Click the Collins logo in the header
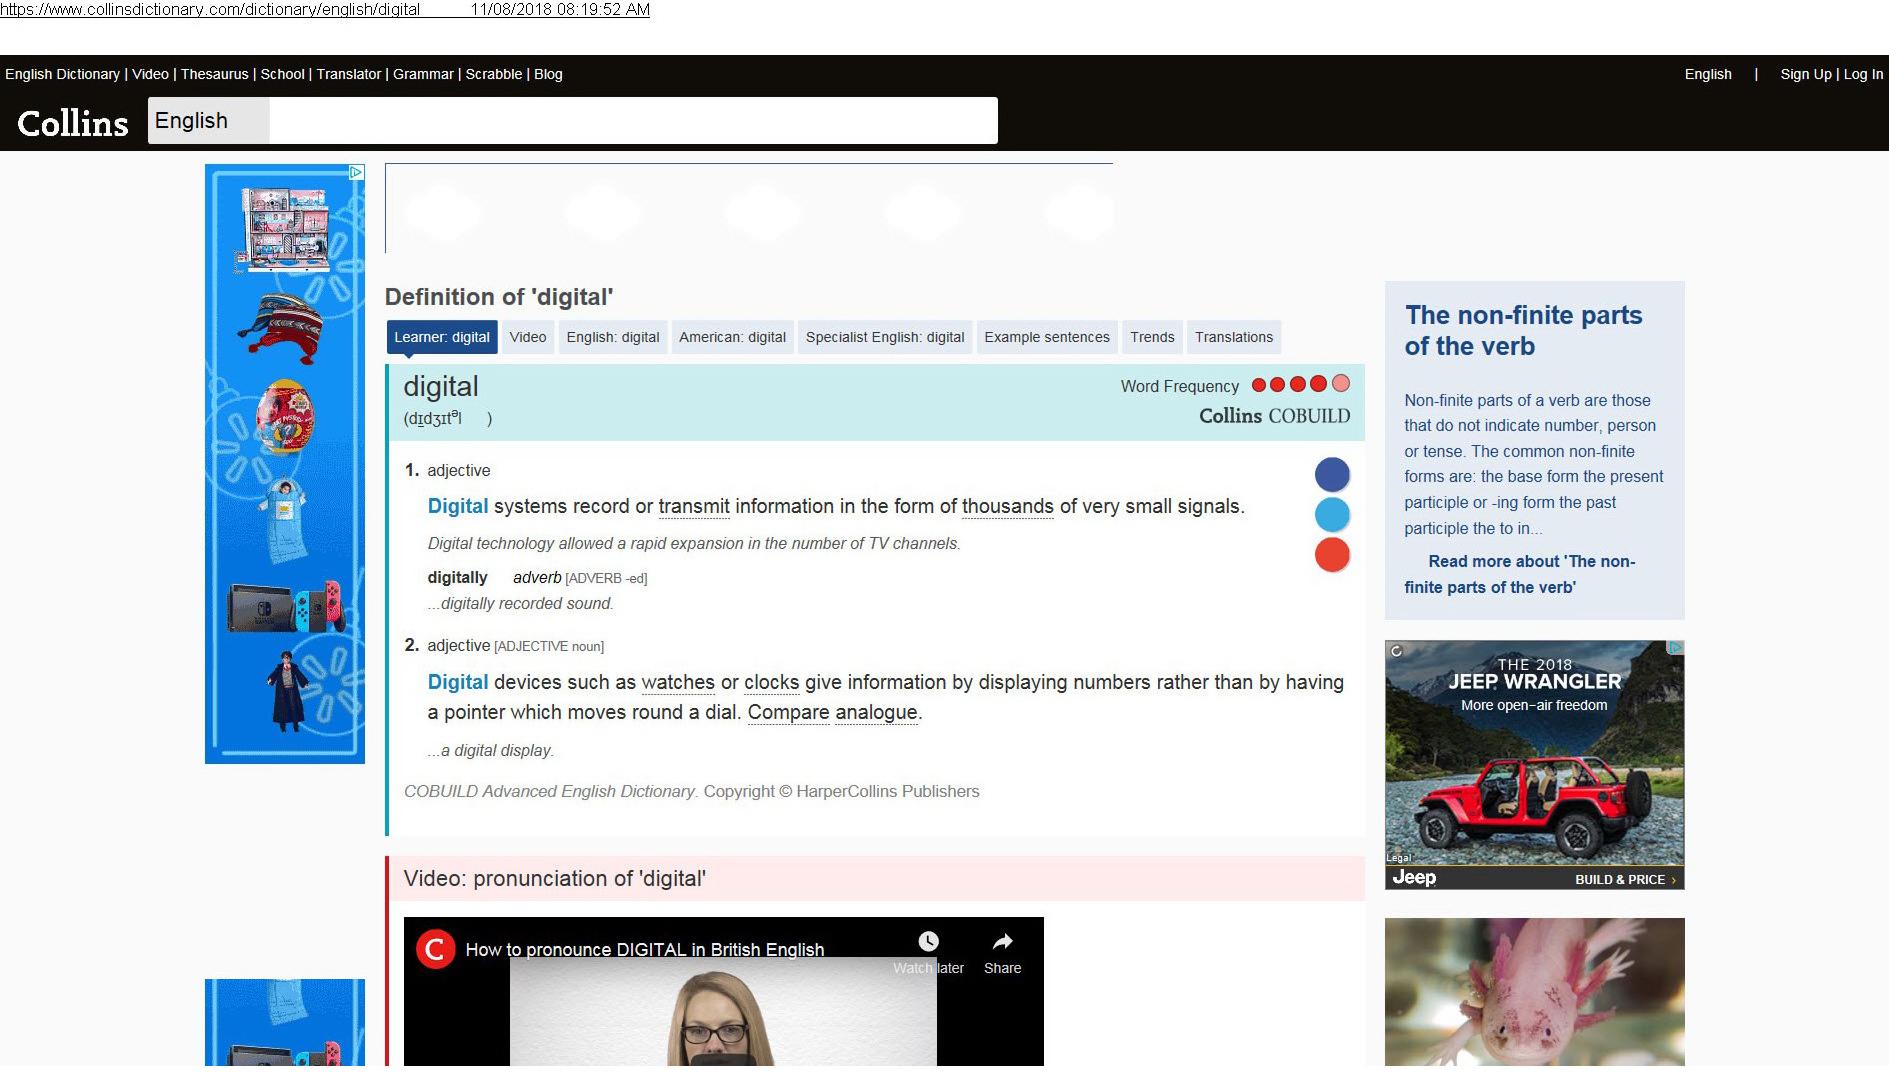The image size is (1889, 1076). (x=72, y=123)
